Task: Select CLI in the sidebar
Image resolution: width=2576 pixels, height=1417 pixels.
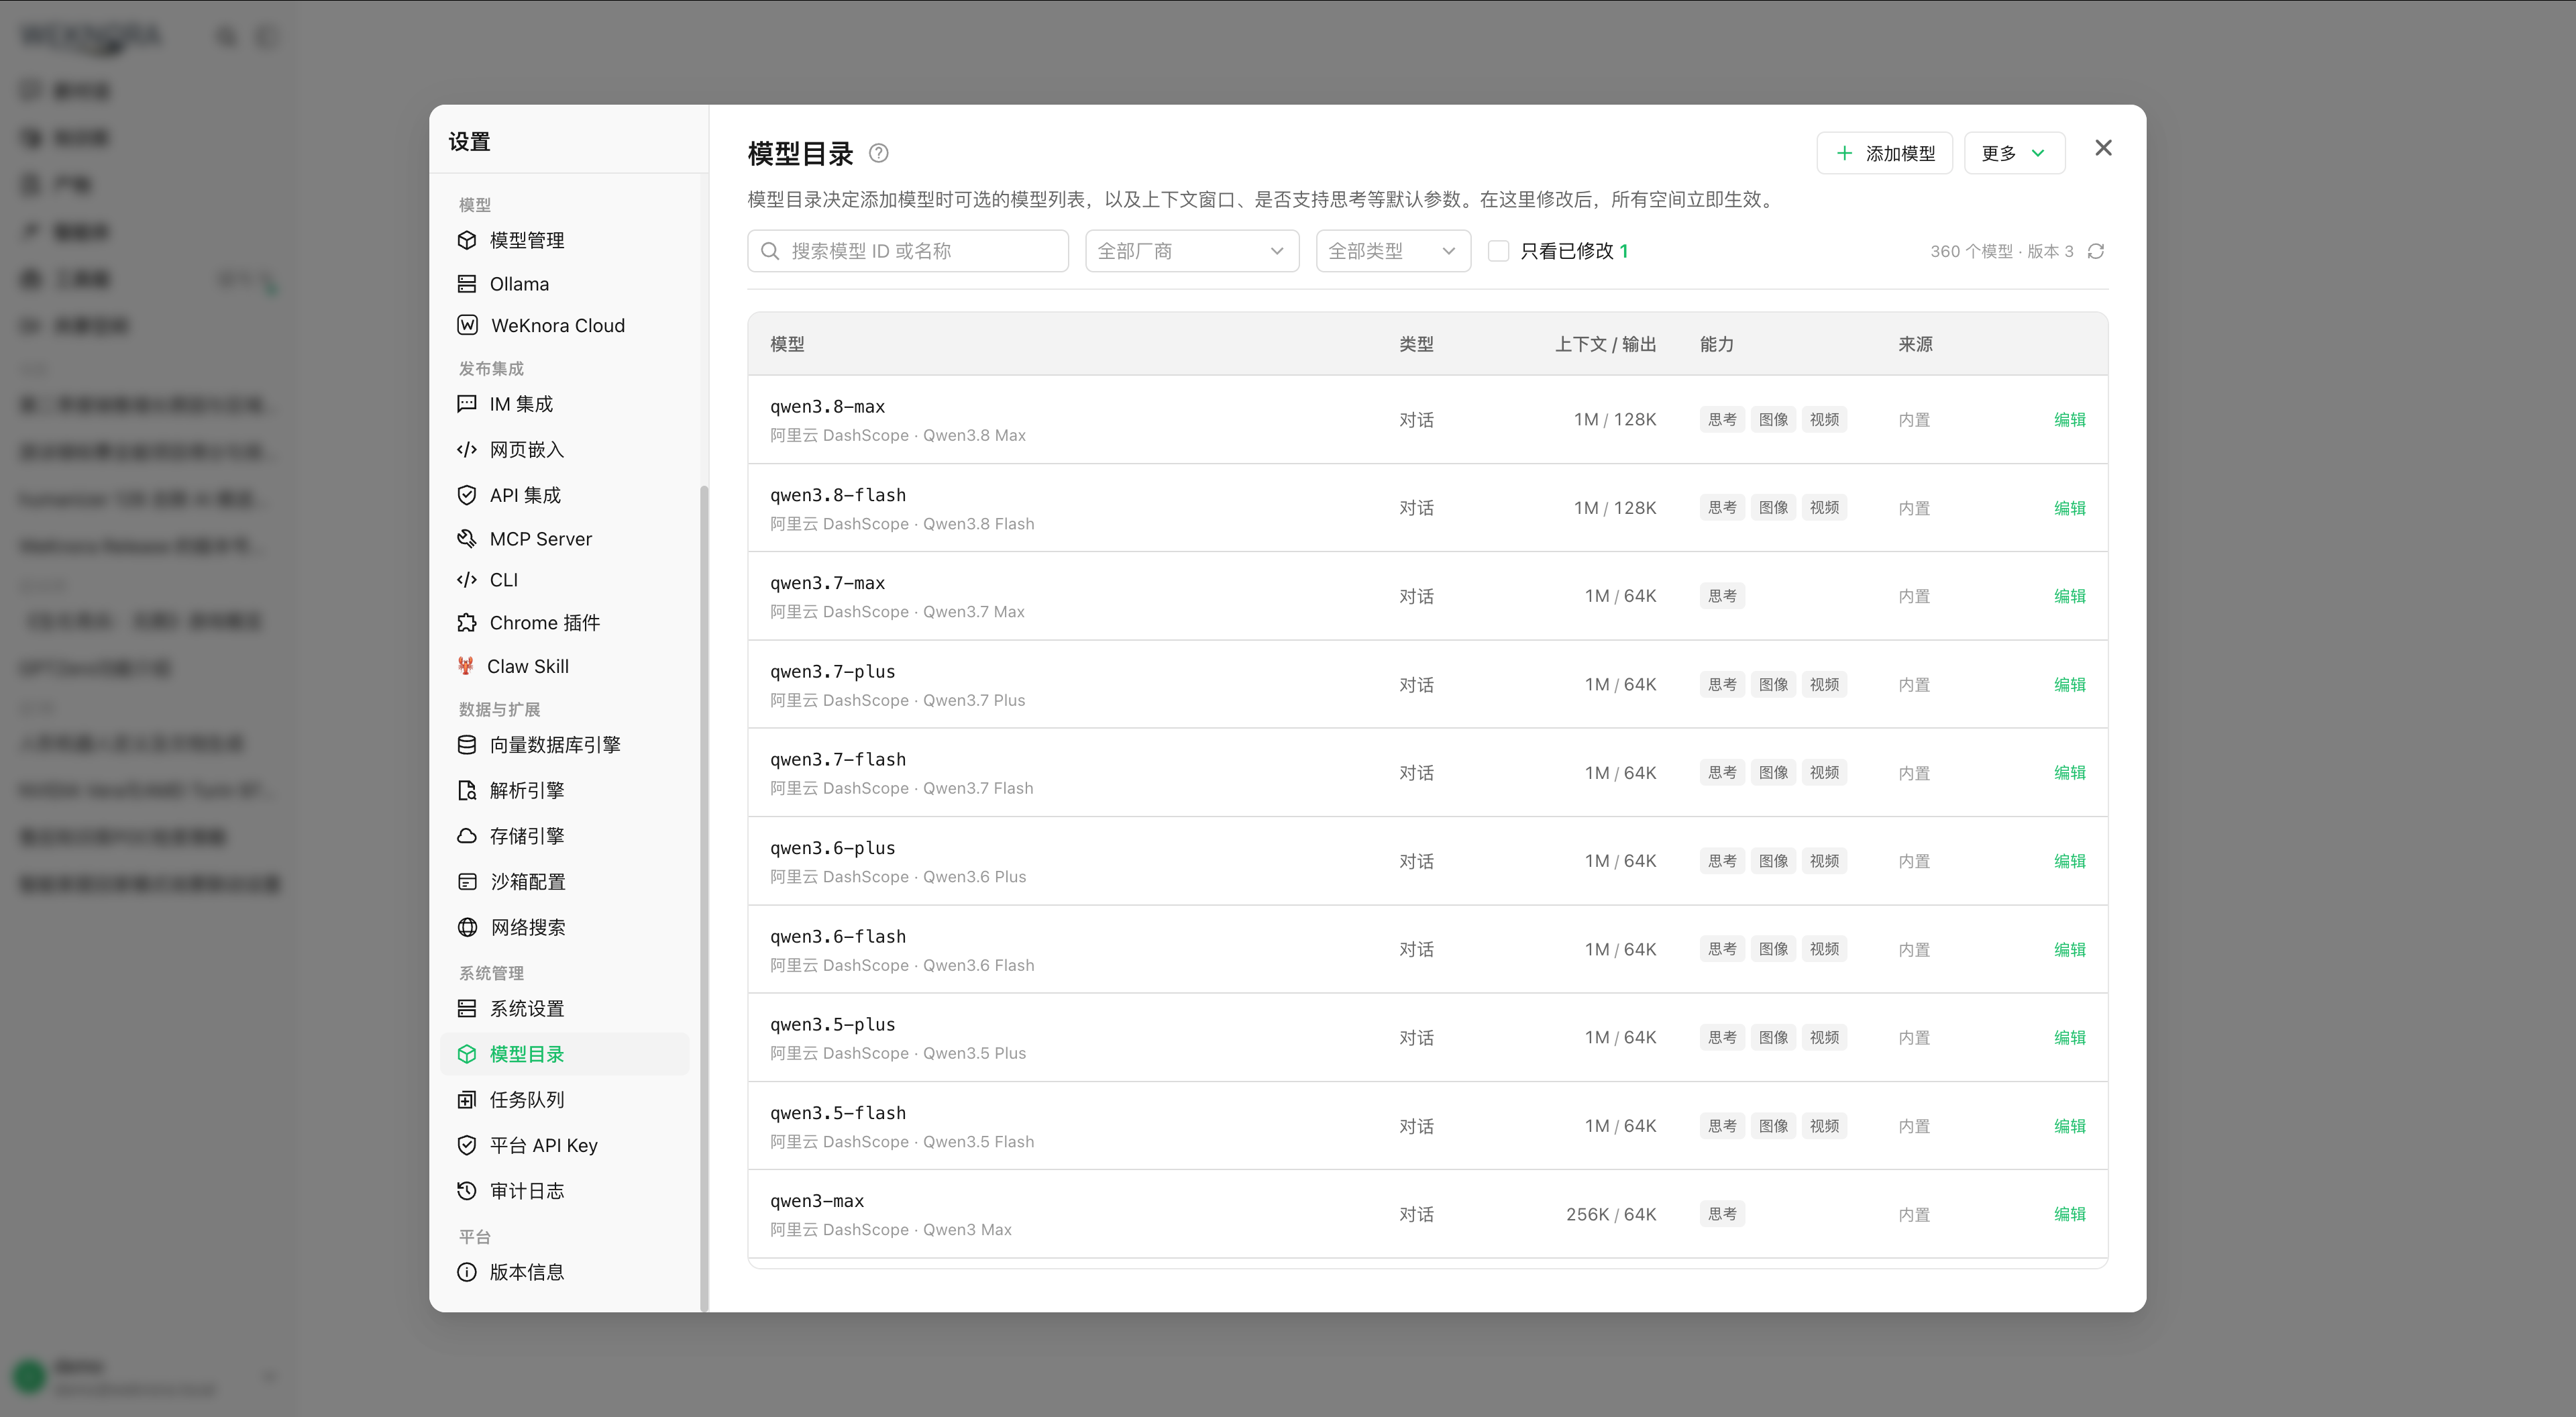Action: pos(565,580)
